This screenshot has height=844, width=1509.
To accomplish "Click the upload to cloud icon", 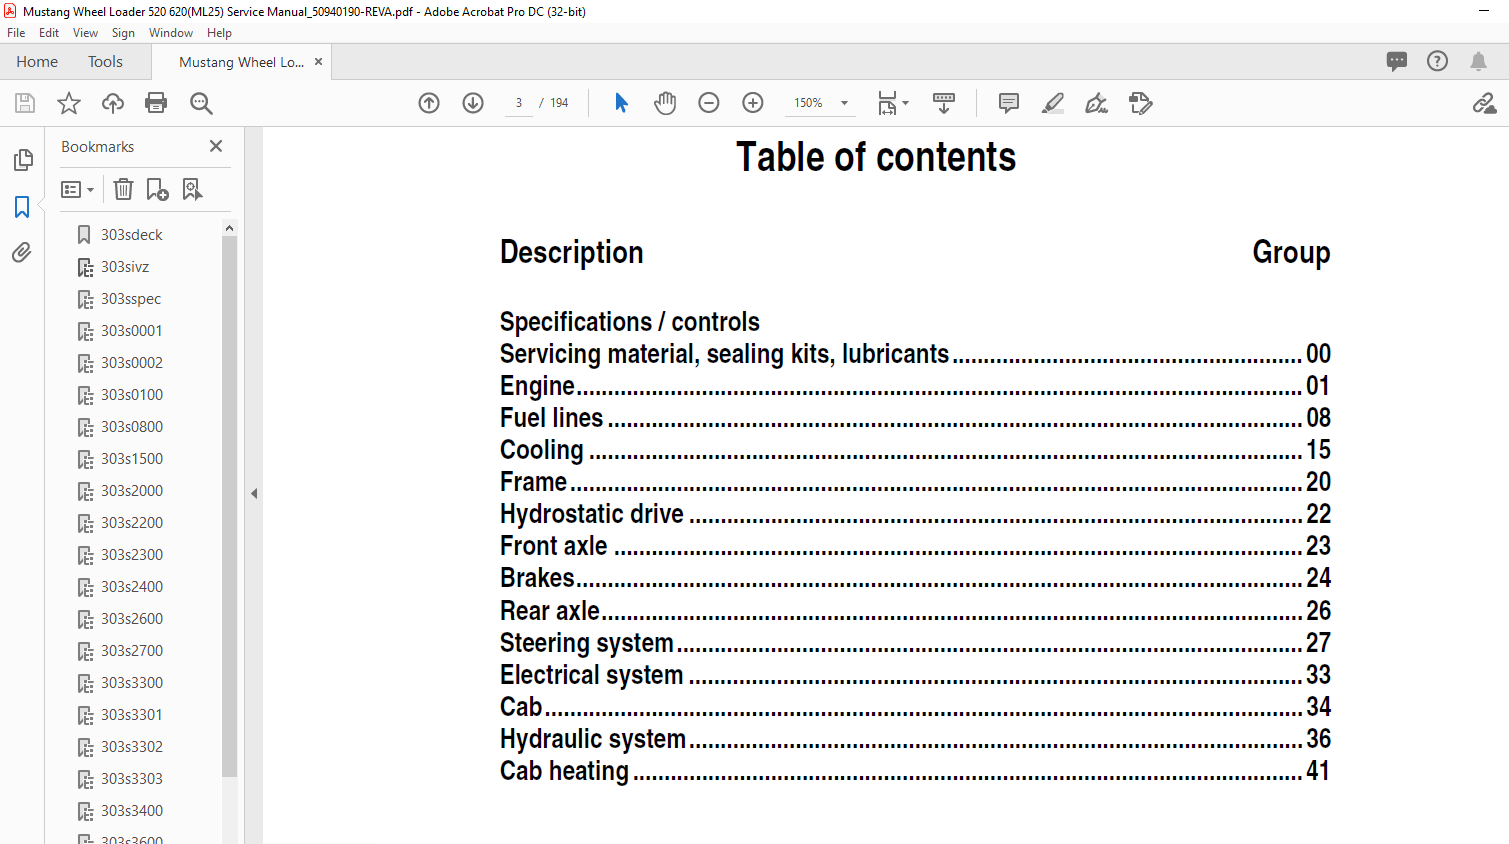I will [x=113, y=103].
